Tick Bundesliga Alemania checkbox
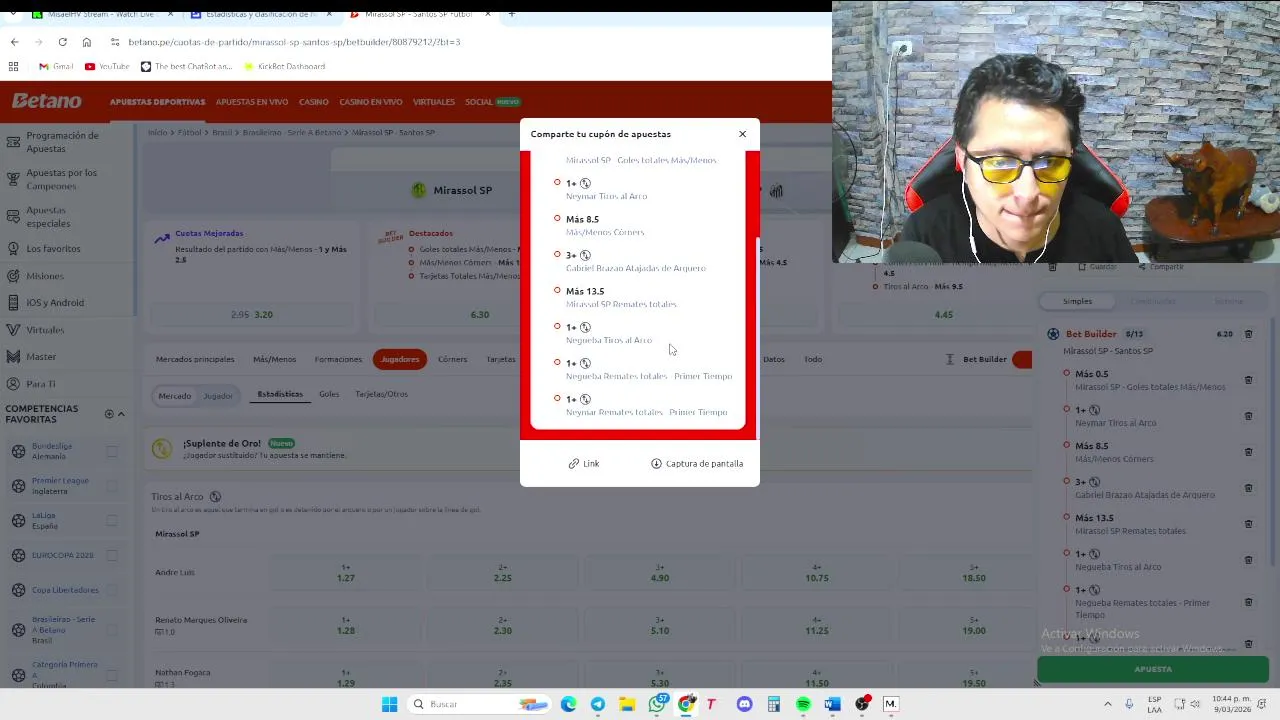The image size is (1280, 720). [112, 451]
